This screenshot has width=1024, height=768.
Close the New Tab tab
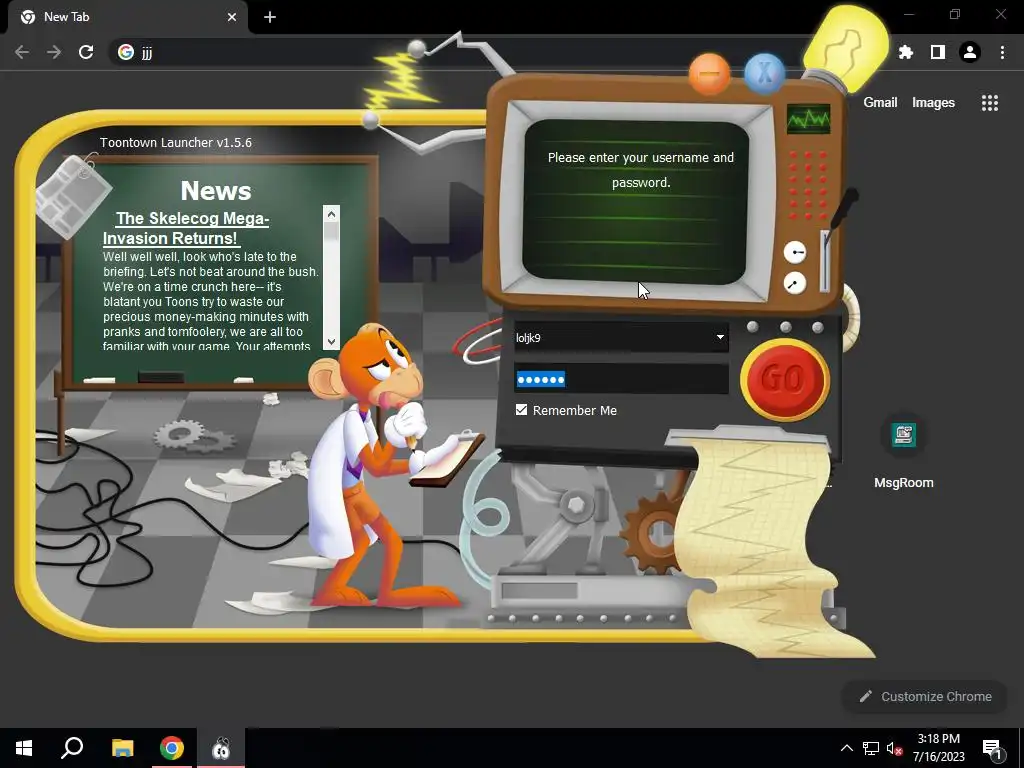[x=232, y=17]
